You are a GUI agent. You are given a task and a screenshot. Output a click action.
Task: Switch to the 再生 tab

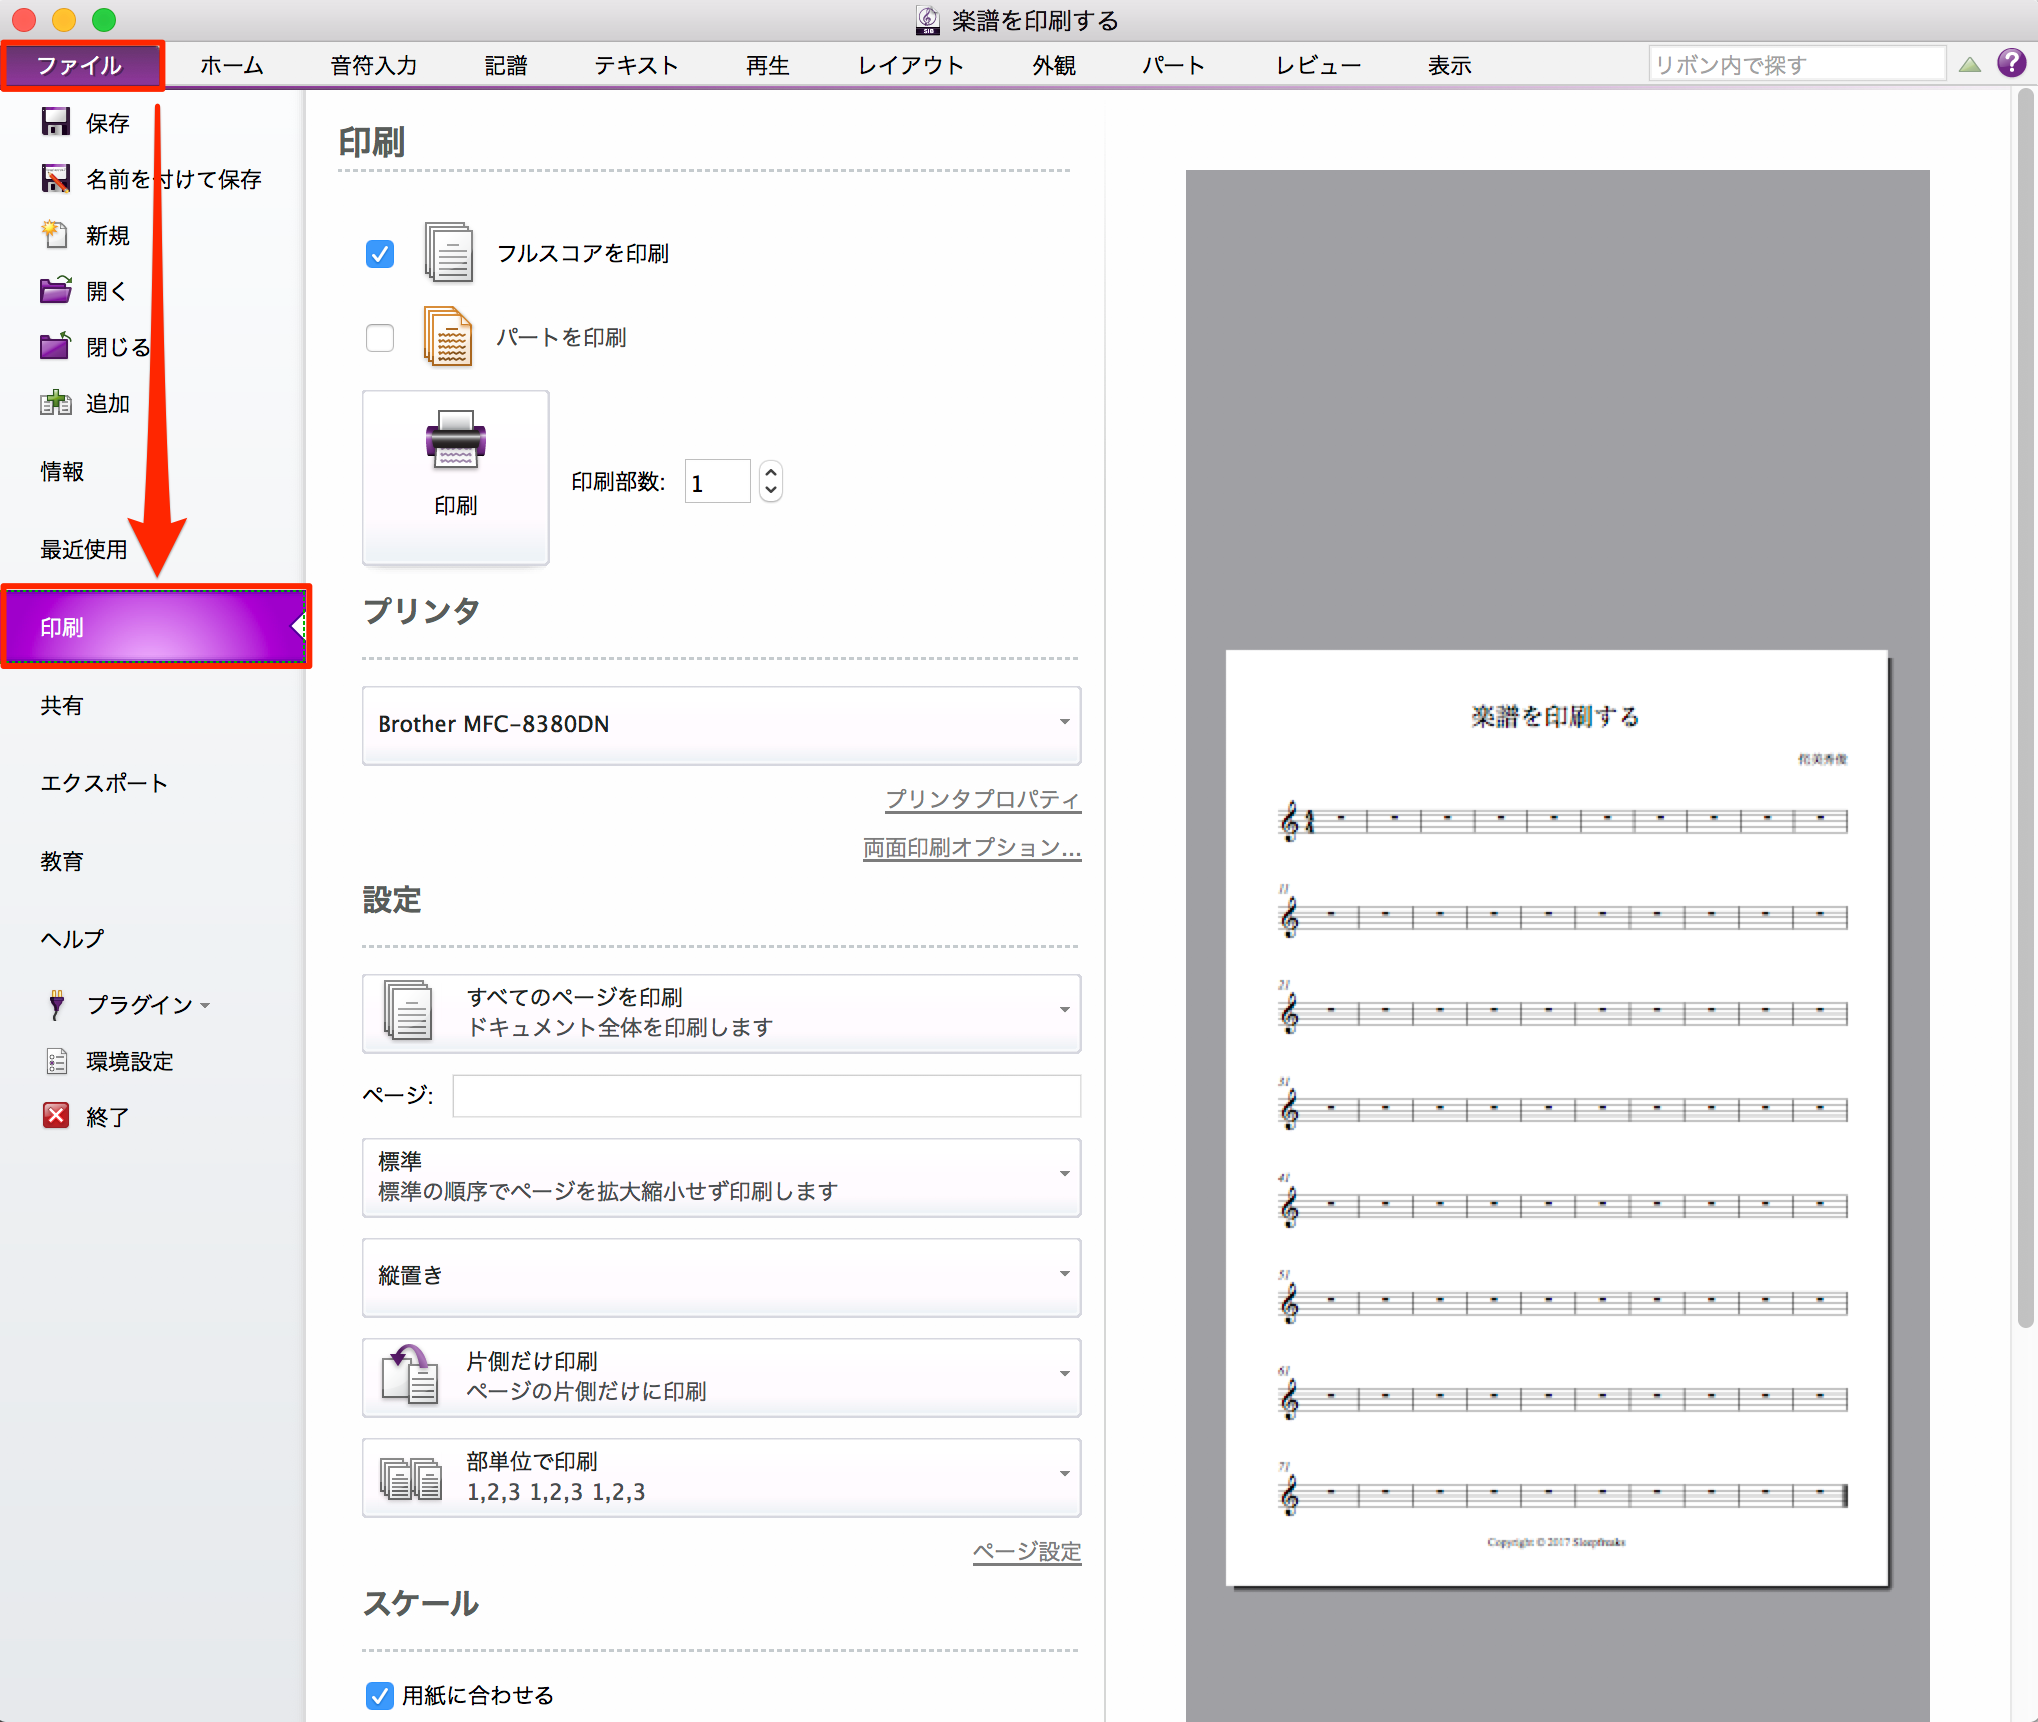768,65
